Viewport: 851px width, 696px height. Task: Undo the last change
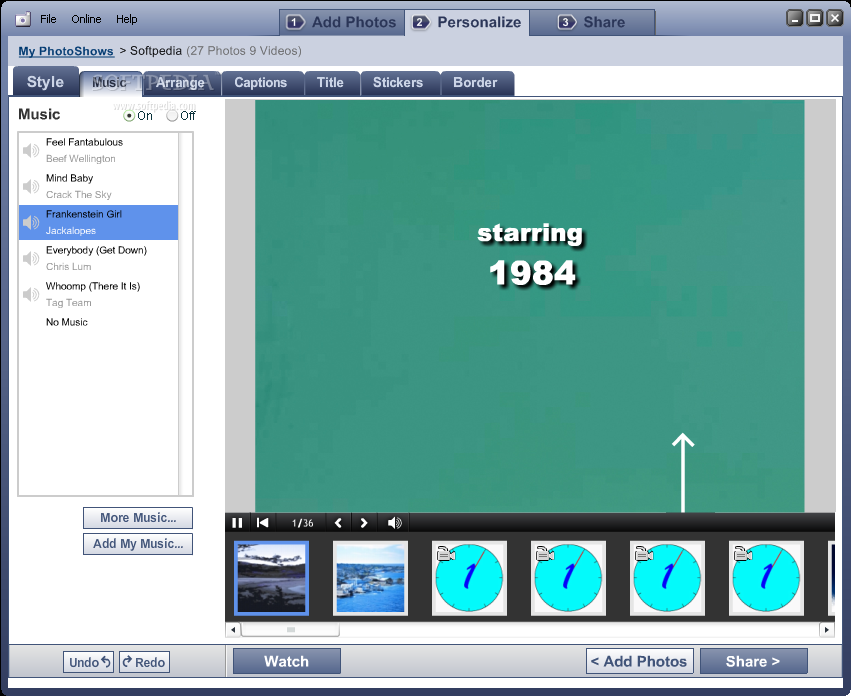88,662
